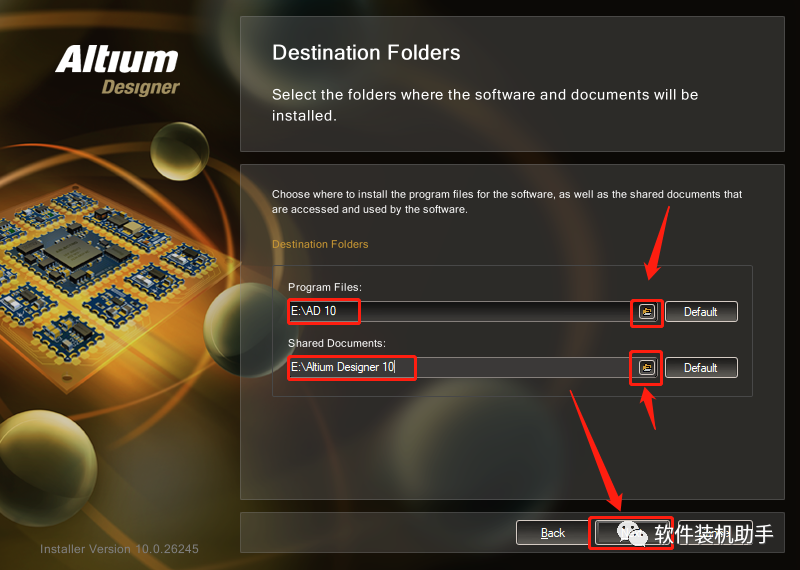Open folder browser for Shared Documents path
The image size is (800, 570).
647,367
